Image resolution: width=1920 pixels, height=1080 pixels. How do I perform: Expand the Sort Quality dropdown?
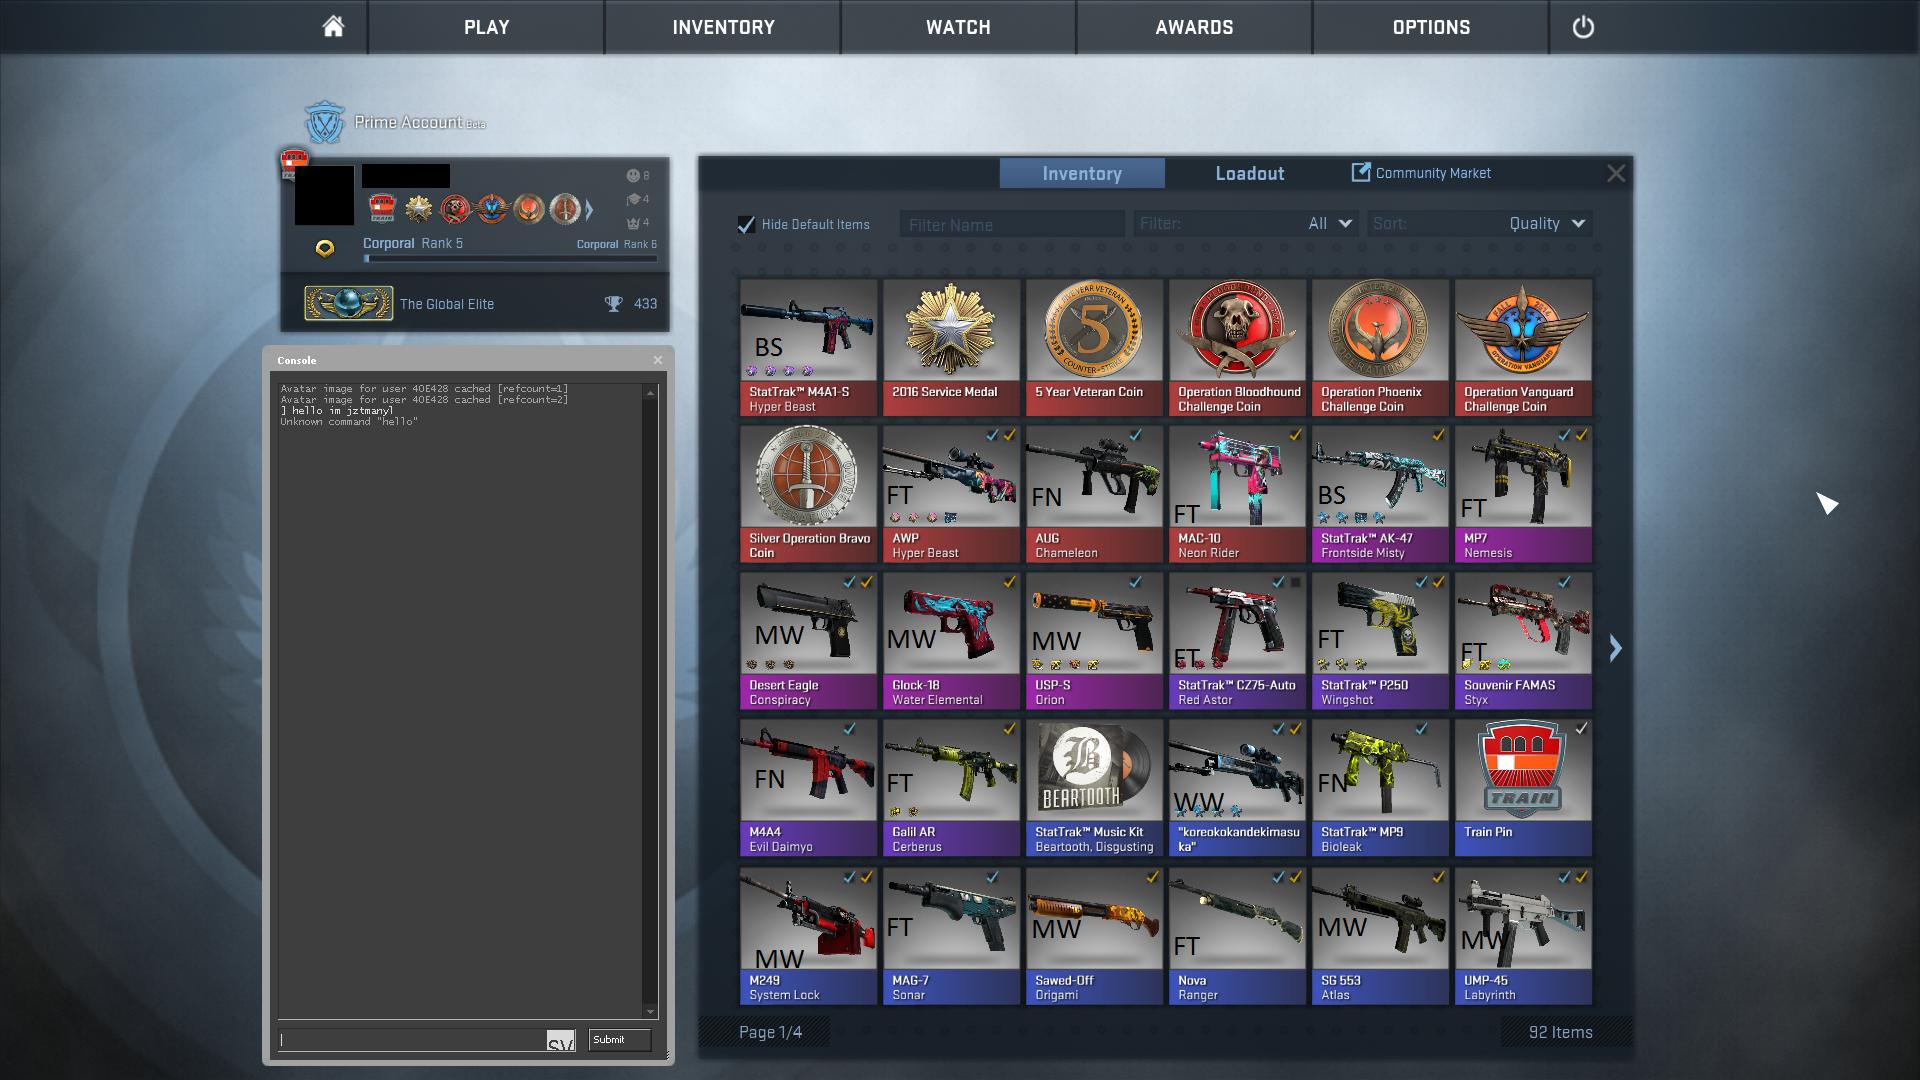click(1479, 224)
